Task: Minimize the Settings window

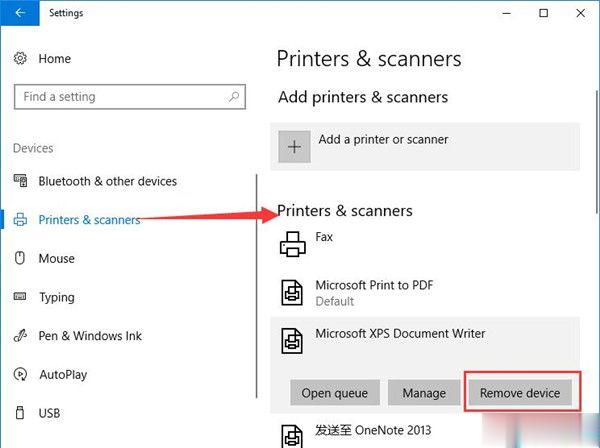Action: tap(507, 13)
